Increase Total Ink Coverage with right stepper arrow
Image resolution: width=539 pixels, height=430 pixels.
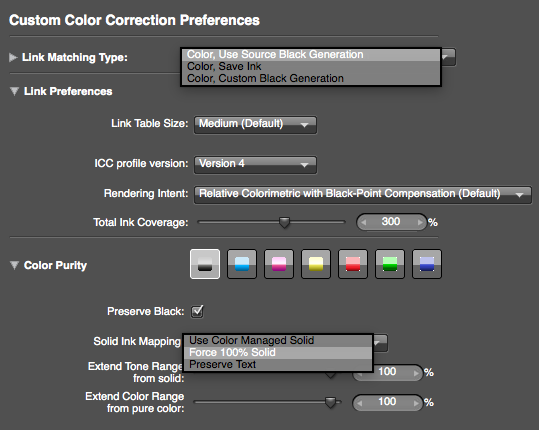(420, 222)
